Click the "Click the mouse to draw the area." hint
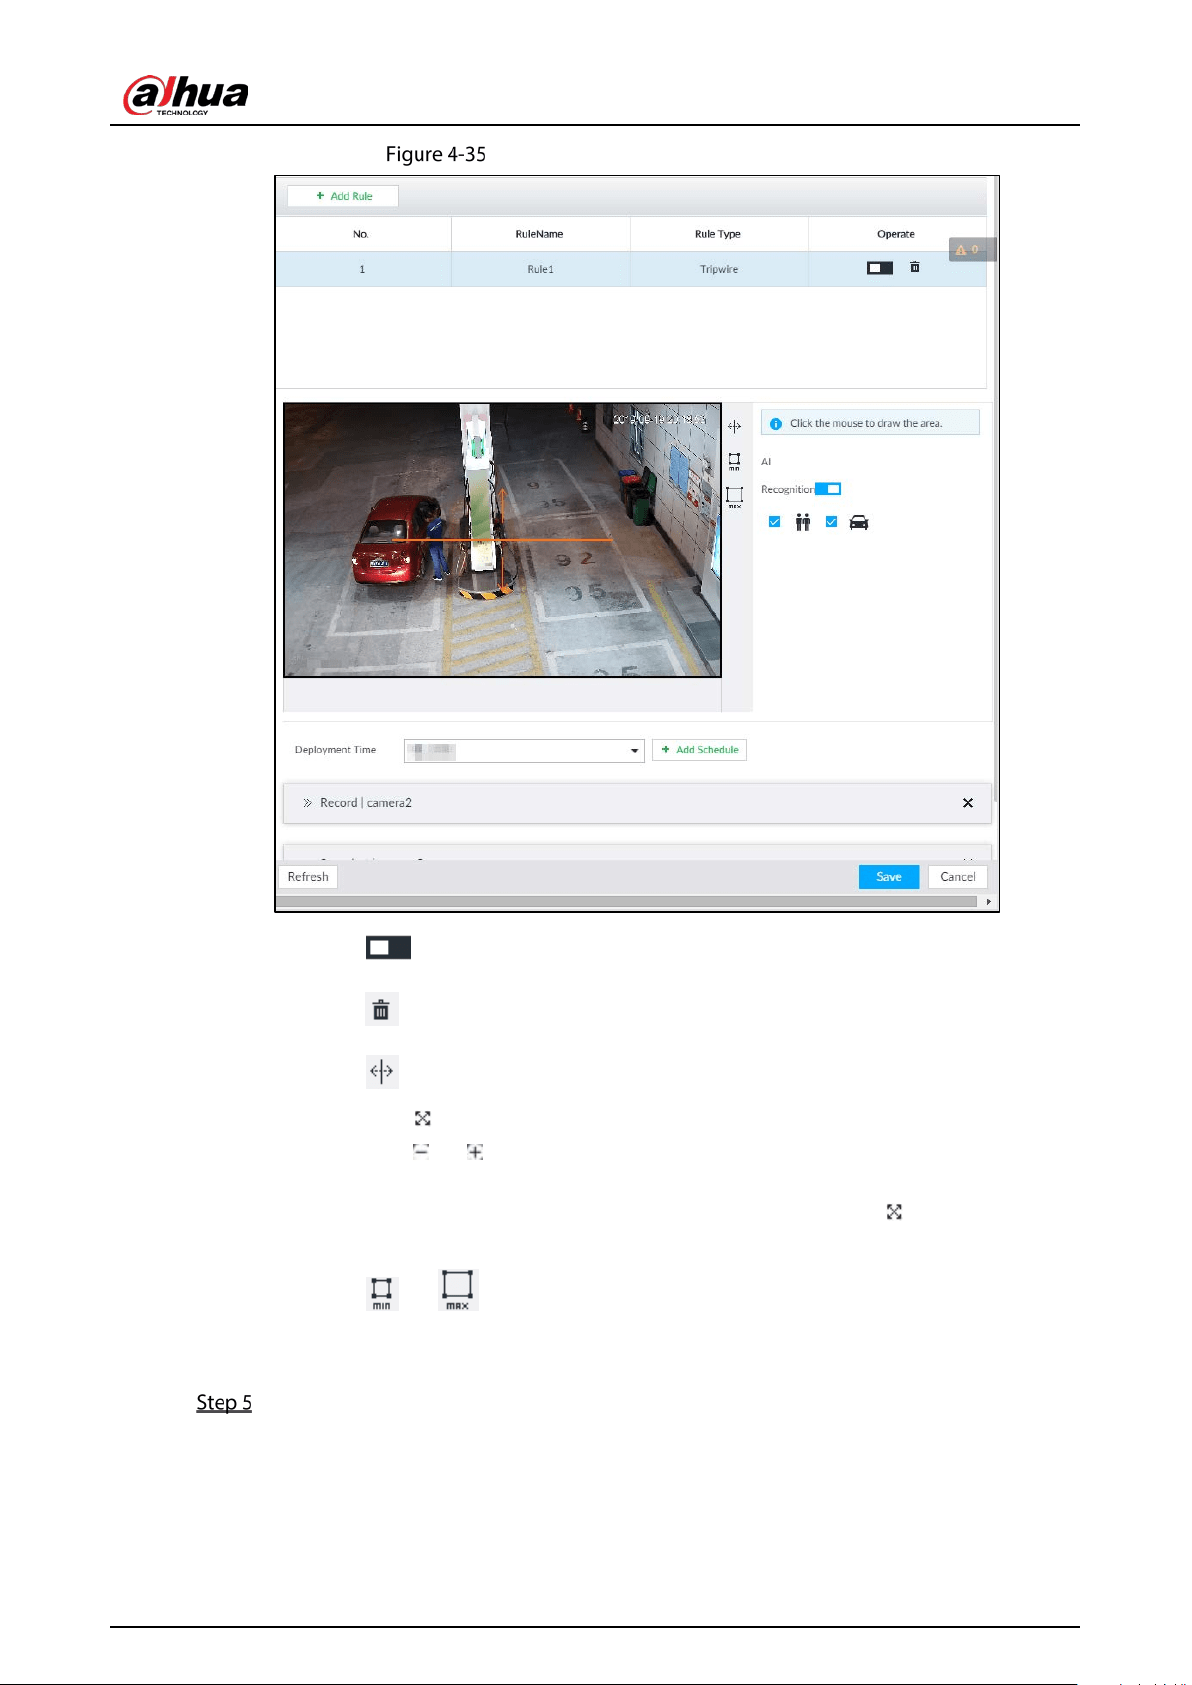1192x1685 pixels. point(866,424)
